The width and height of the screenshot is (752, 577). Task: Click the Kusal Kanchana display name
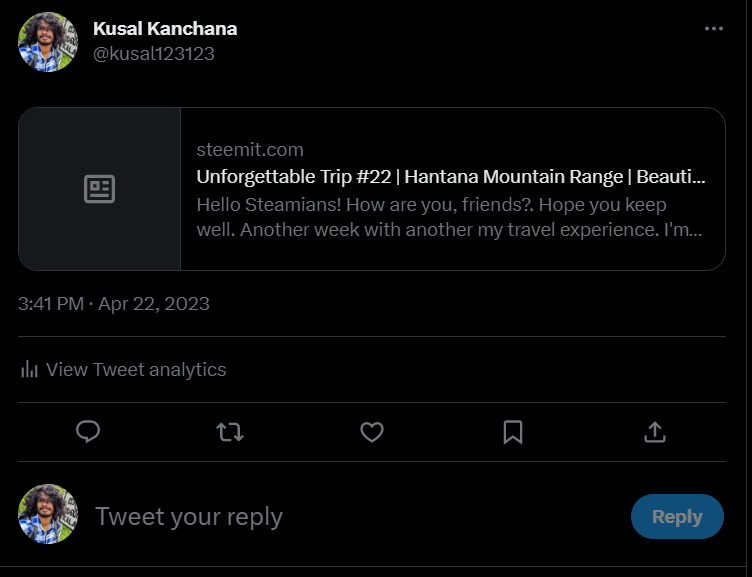pos(165,28)
